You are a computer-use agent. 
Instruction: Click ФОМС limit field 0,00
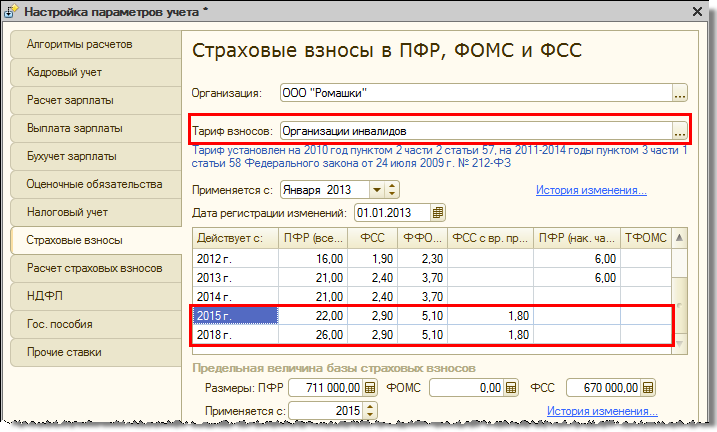467,388
